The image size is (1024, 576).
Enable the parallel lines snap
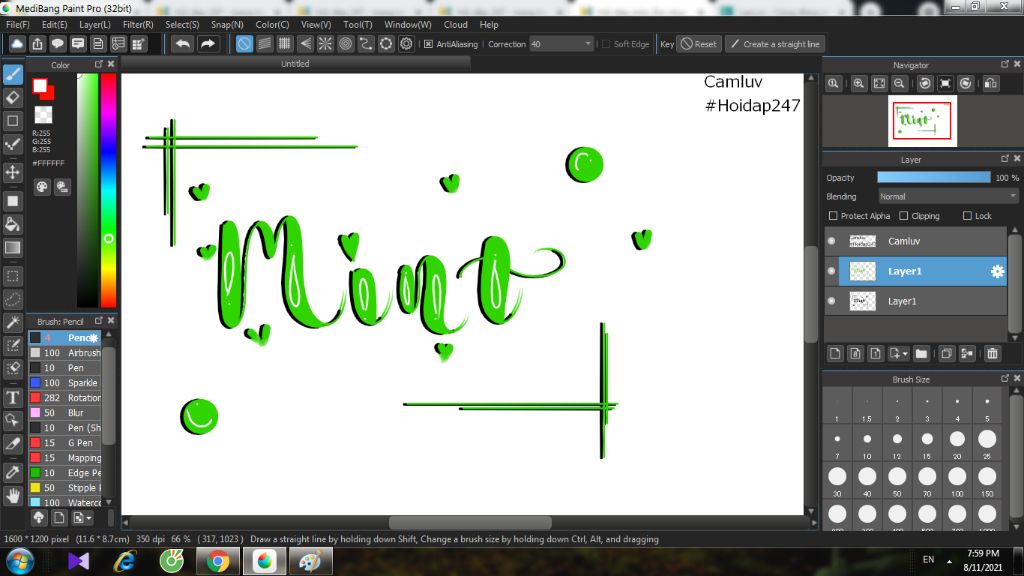click(264, 44)
